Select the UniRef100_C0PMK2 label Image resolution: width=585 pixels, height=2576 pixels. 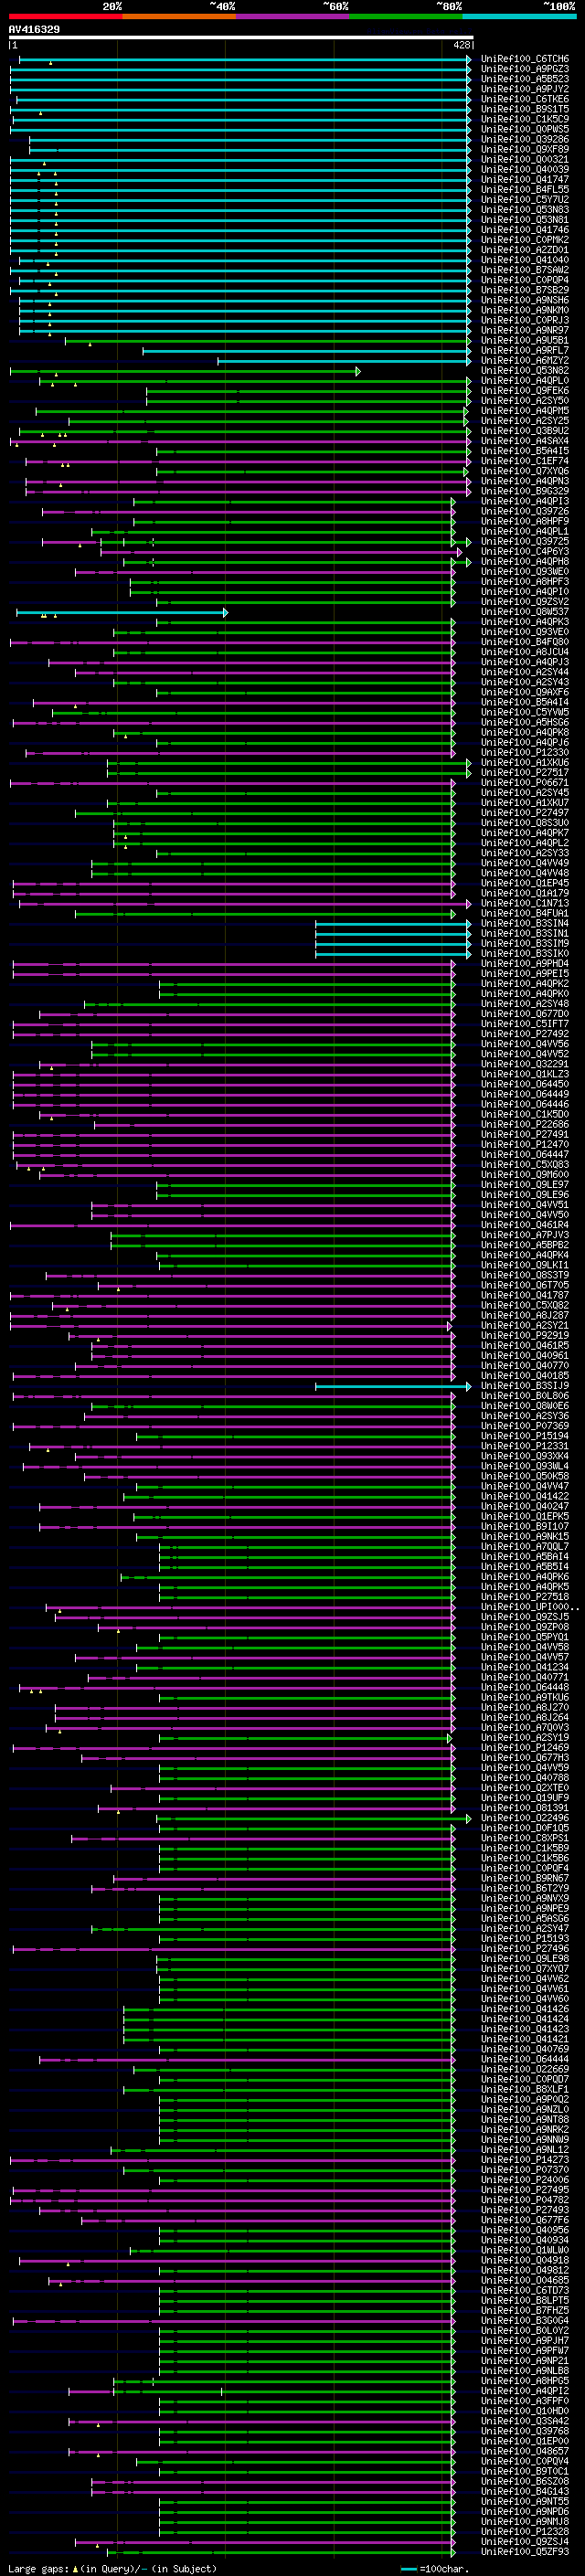coord(525,240)
